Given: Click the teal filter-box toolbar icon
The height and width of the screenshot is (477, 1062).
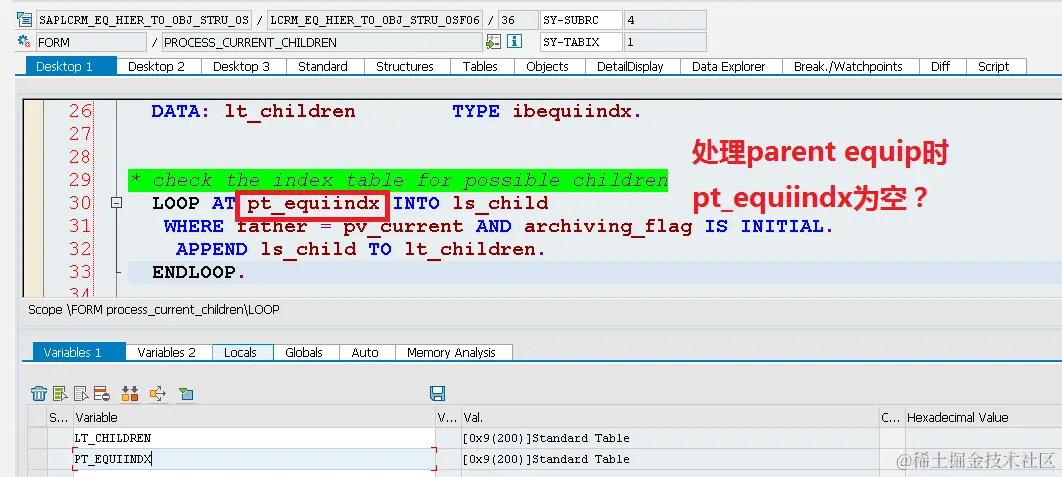Looking at the screenshot, I should pos(186,394).
